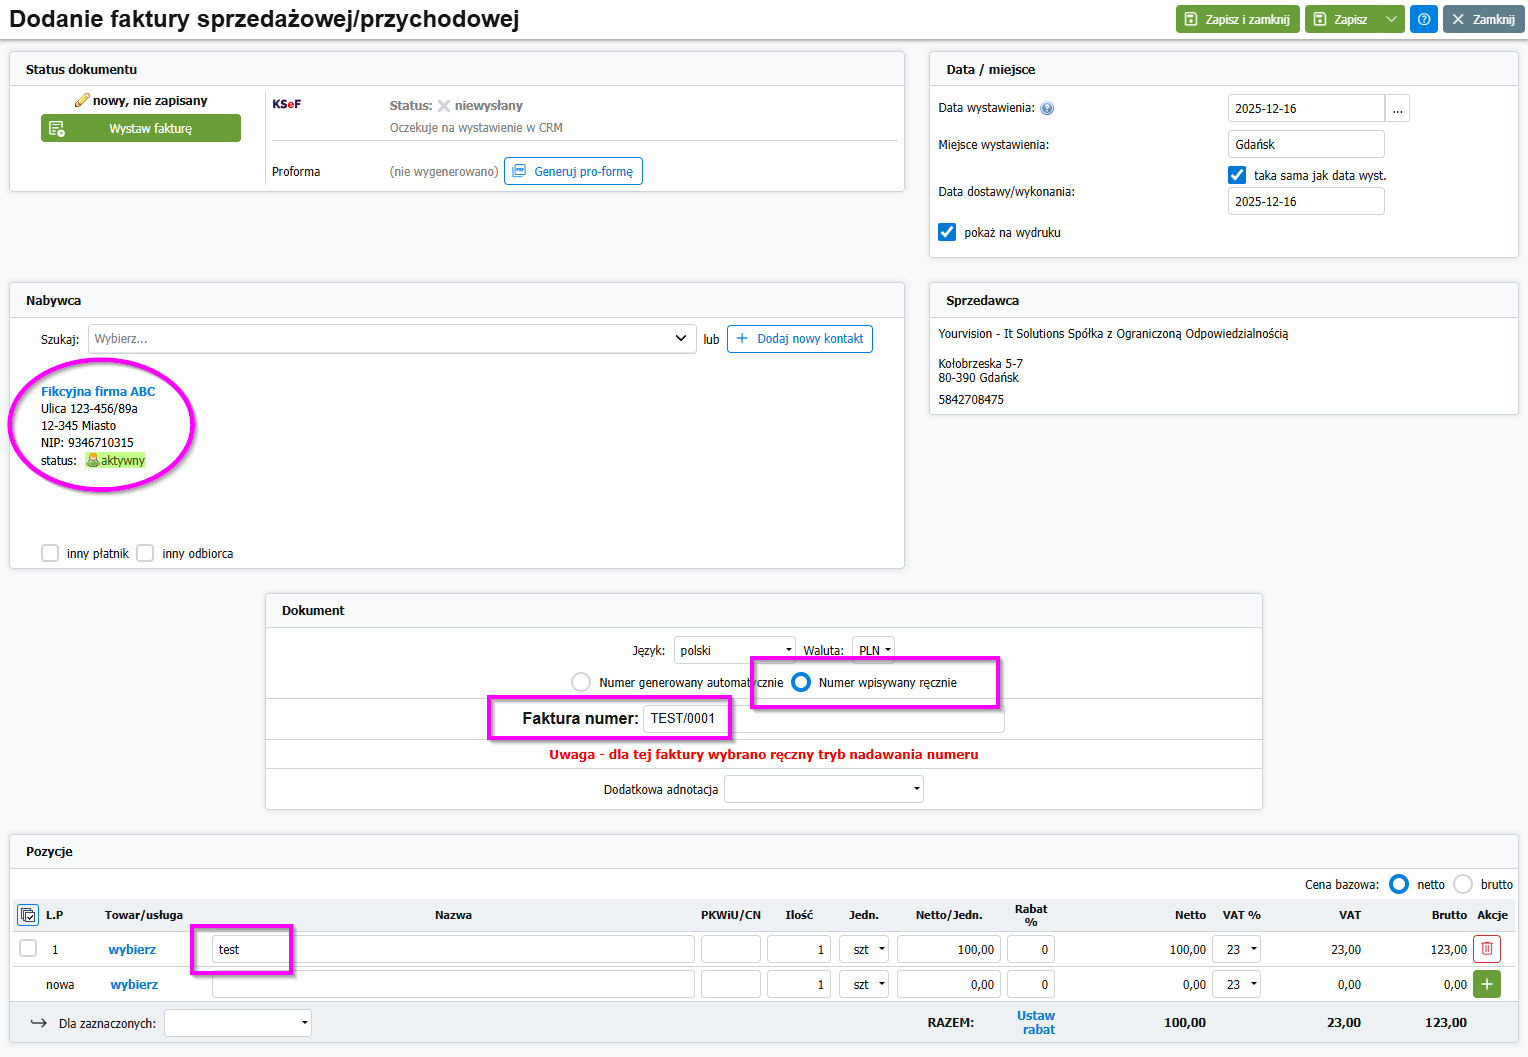Select 'Numer generowany automatycznie' radio button
1528x1057 pixels.
coord(581,682)
